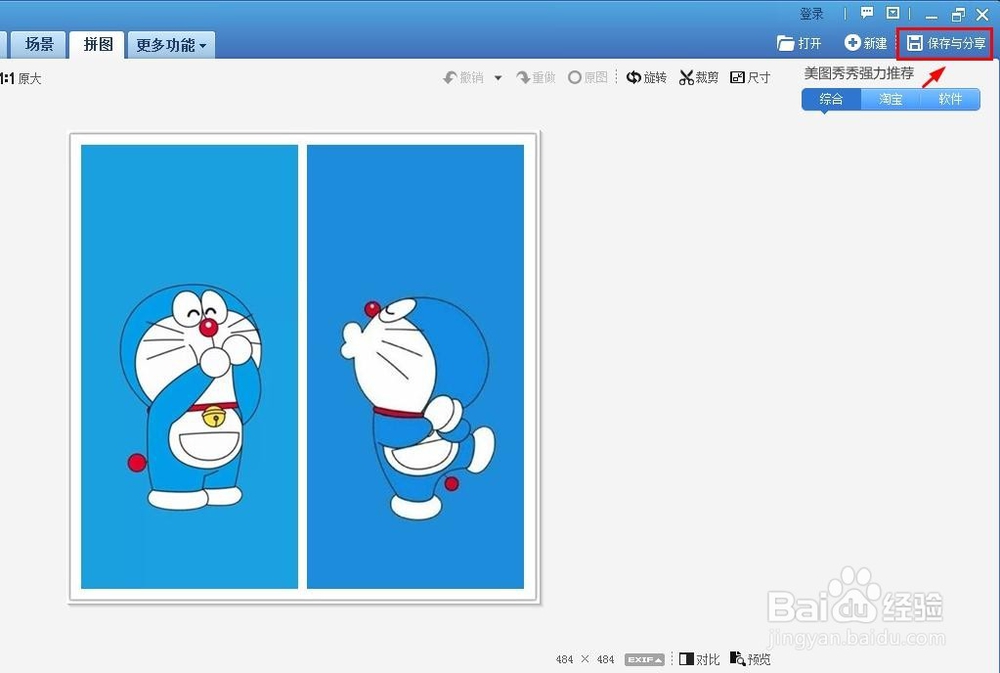Restore the original image with 原图
This screenshot has height=673, width=1000.
[587, 77]
